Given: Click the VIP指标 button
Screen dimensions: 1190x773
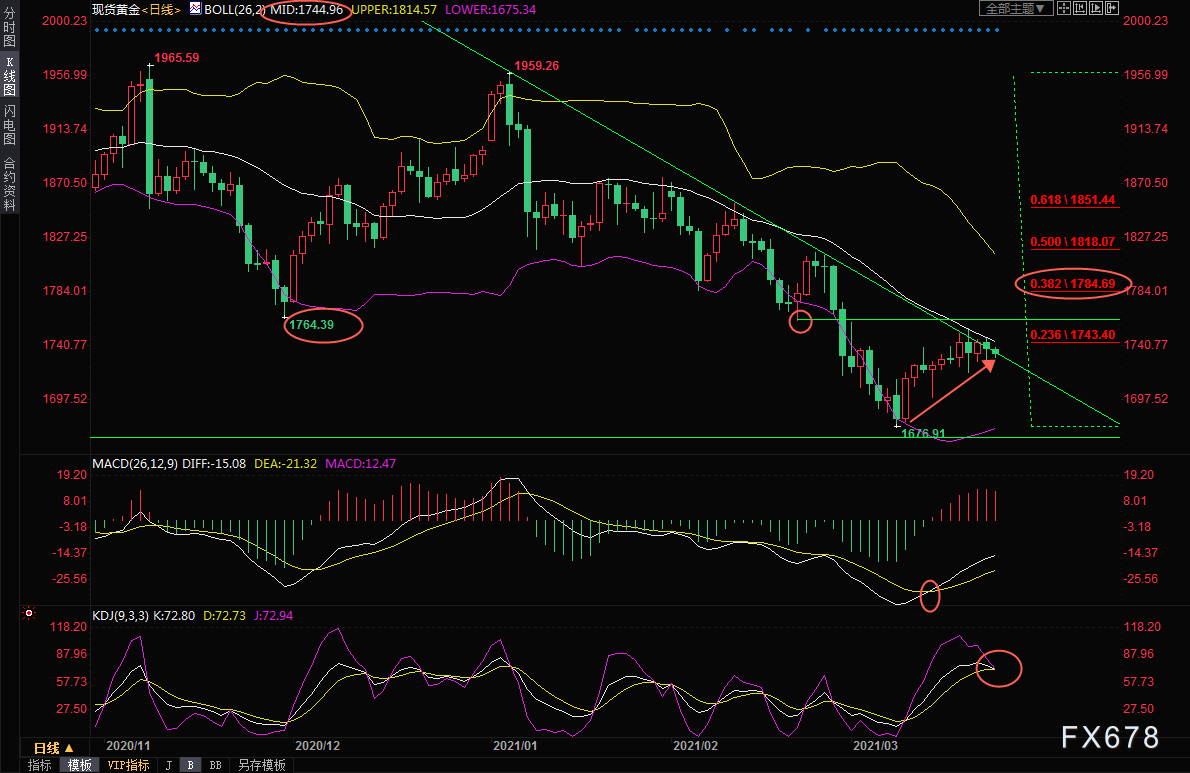Looking at the screenshot, I should (128, 765).
